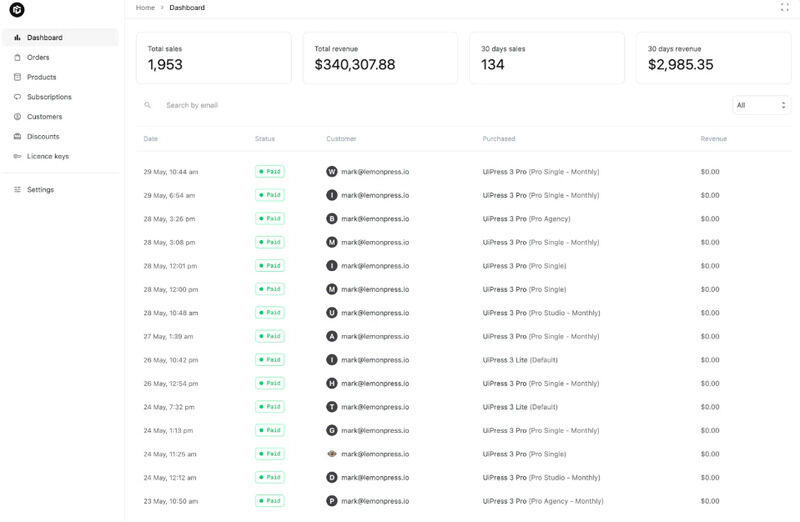This screenshot has height=522, width=800.
Task: Click the Paid badge on the 28 May 12:01 pm order
Action: 270,265
